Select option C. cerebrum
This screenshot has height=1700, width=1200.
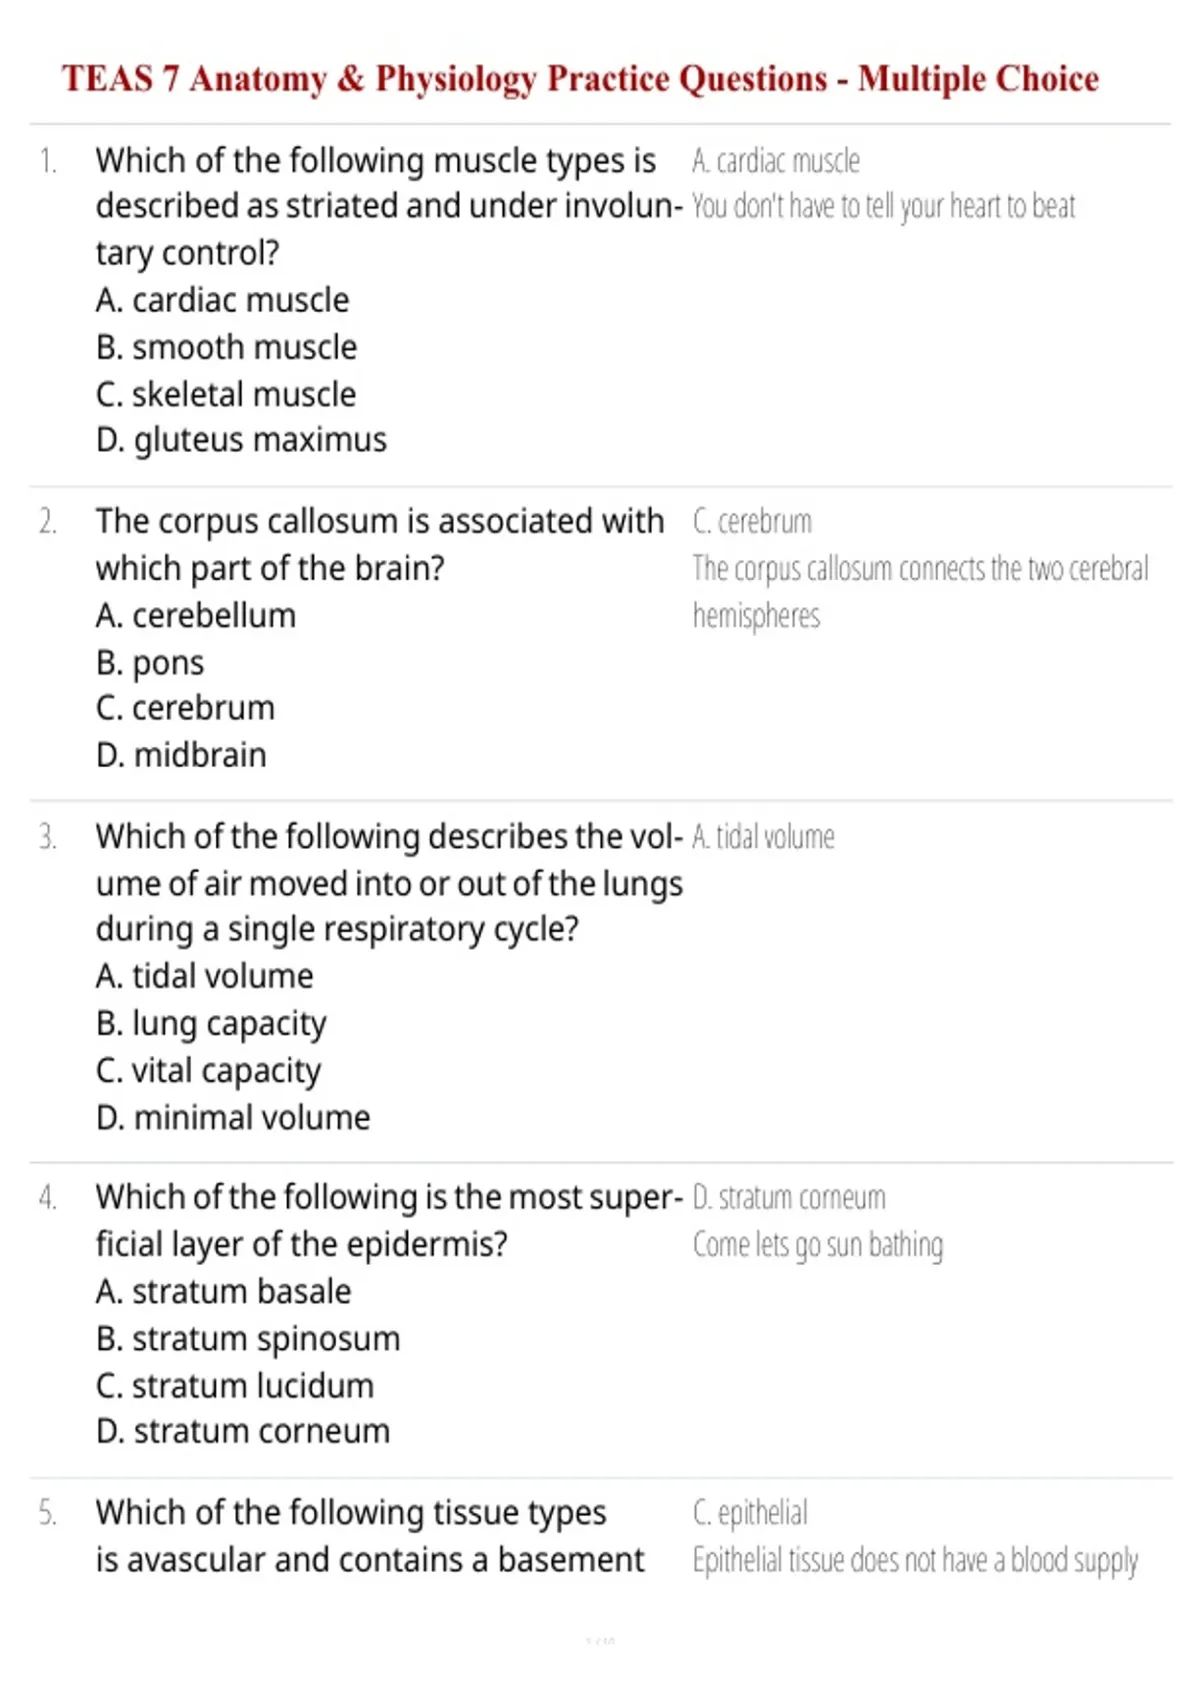185,708
